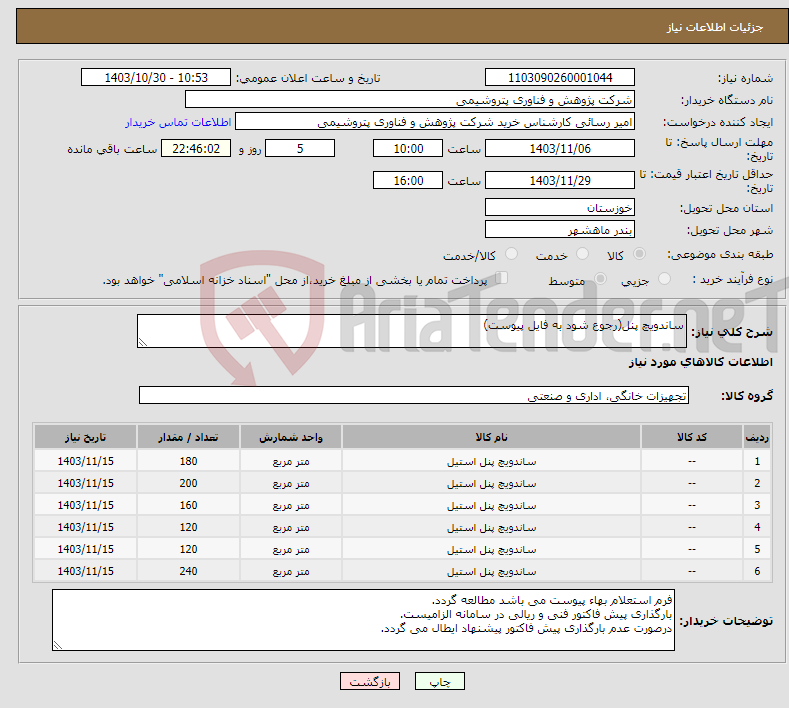
Task: Click the چاپ print button
Action: pos(440,681)
